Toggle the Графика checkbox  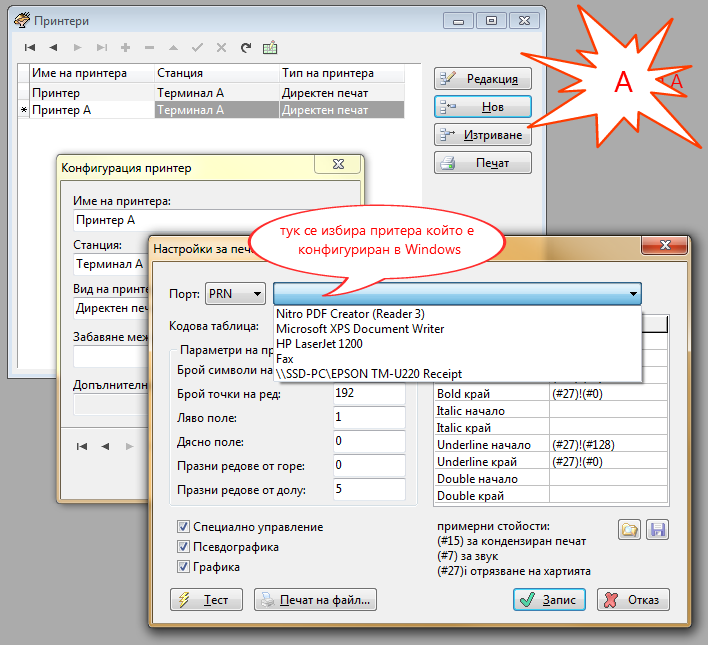point(183,567)
